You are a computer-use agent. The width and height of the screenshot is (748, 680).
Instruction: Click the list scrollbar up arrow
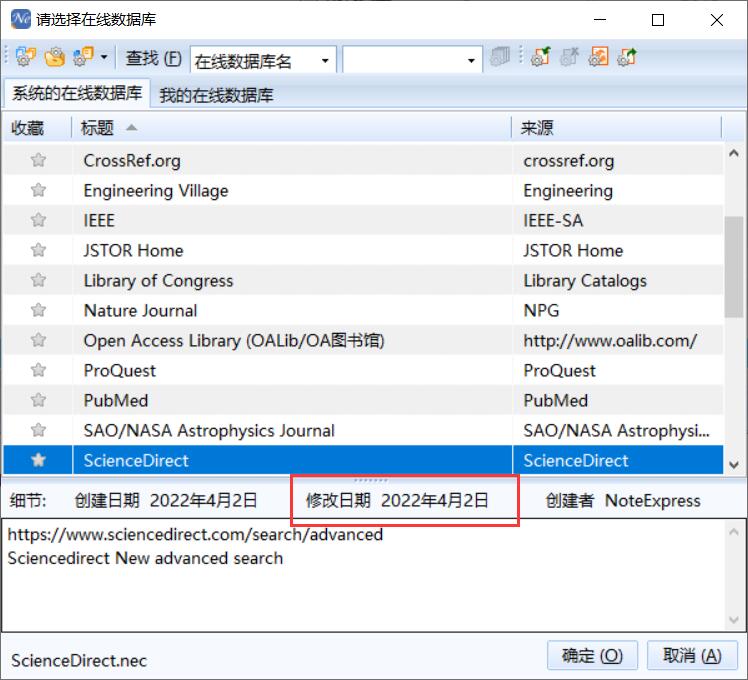coord(734,153)
